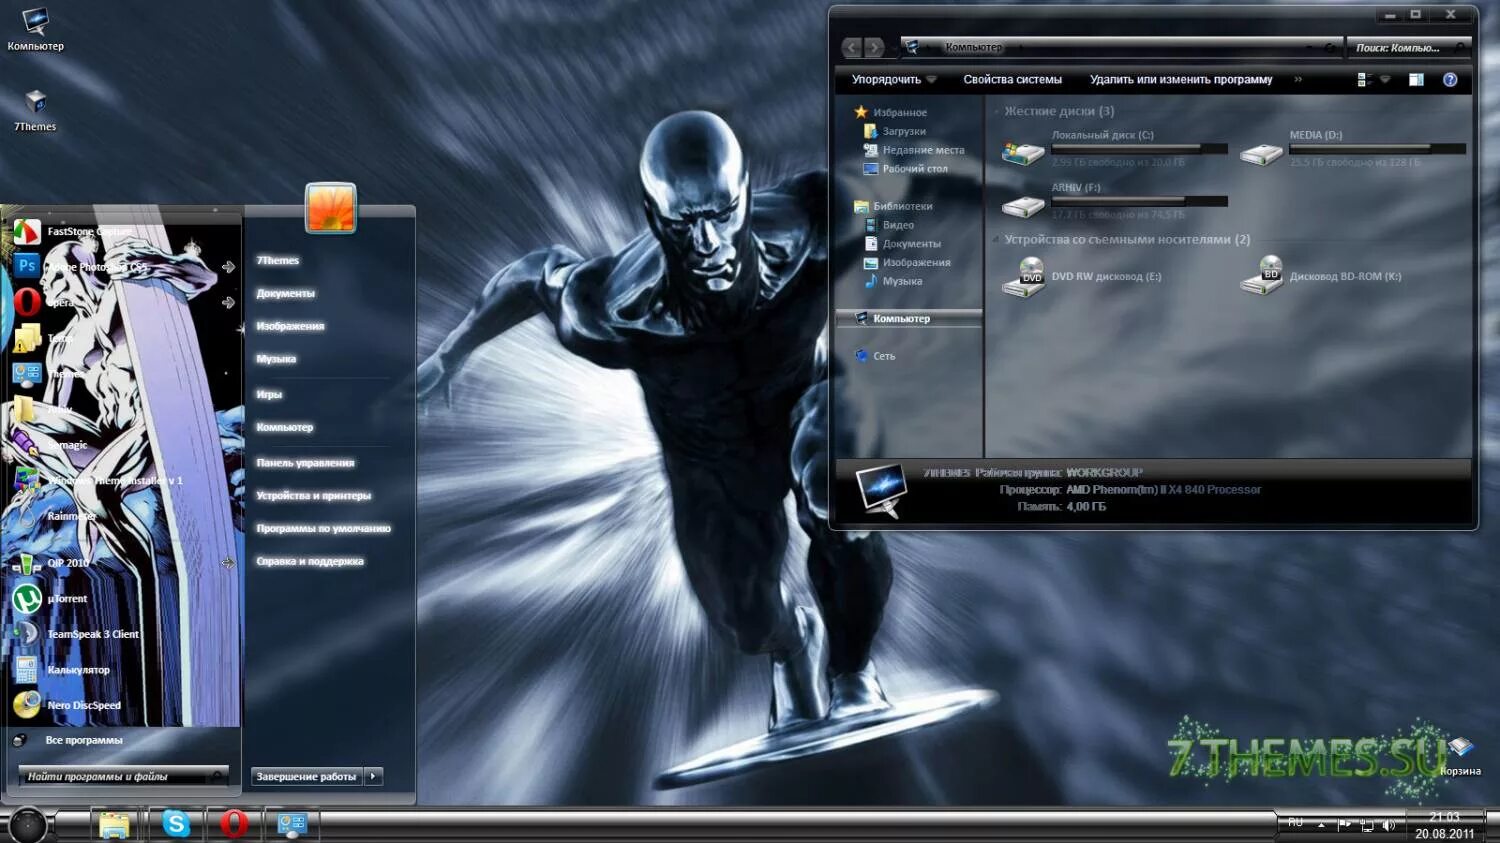Open Игры in the Start menu

[x=269, y=394]
